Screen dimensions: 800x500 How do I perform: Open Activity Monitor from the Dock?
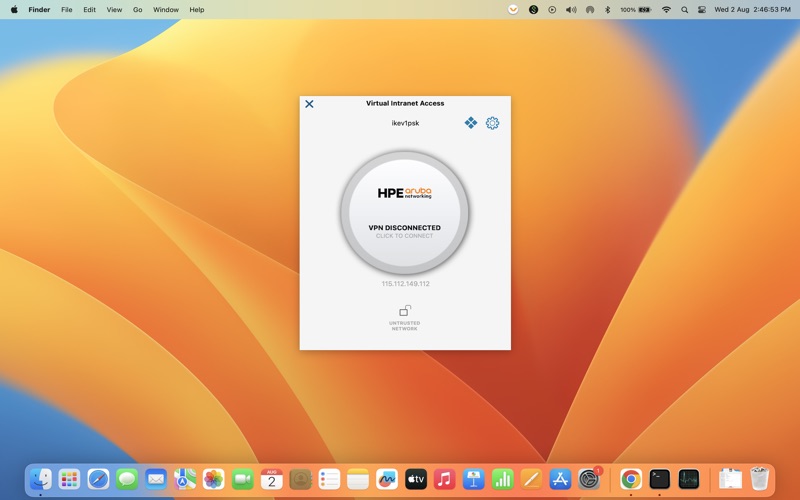(688, 479)
